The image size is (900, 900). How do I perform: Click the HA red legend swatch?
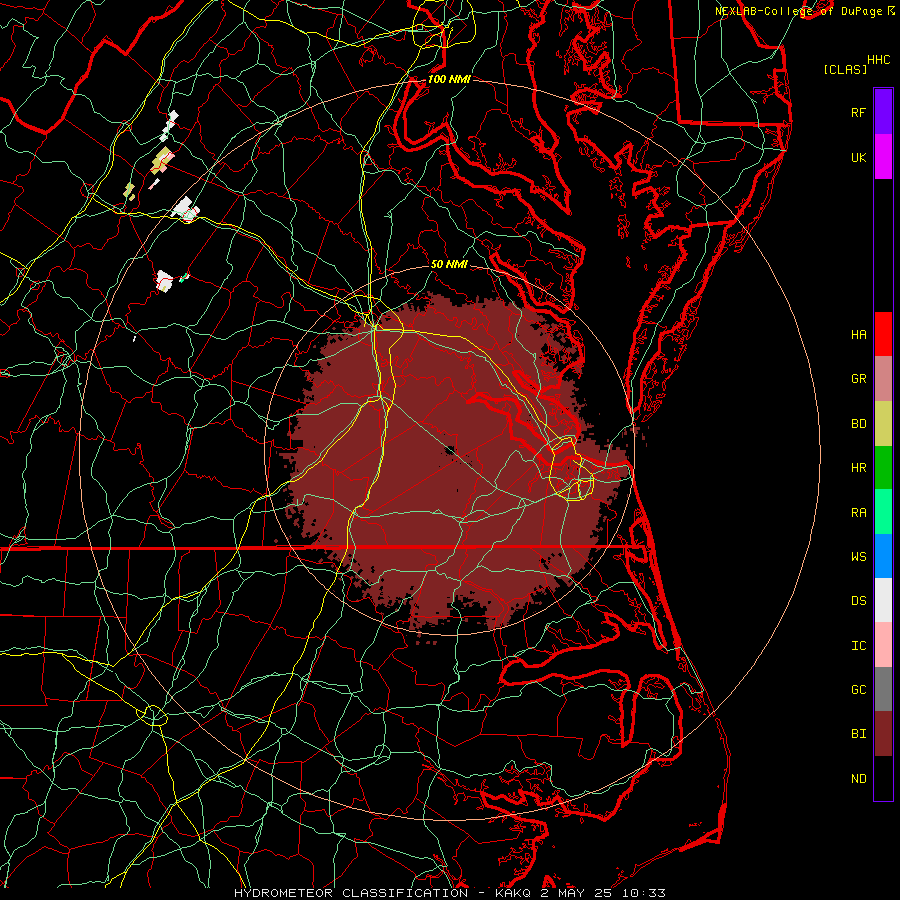(x=883, y=334)
